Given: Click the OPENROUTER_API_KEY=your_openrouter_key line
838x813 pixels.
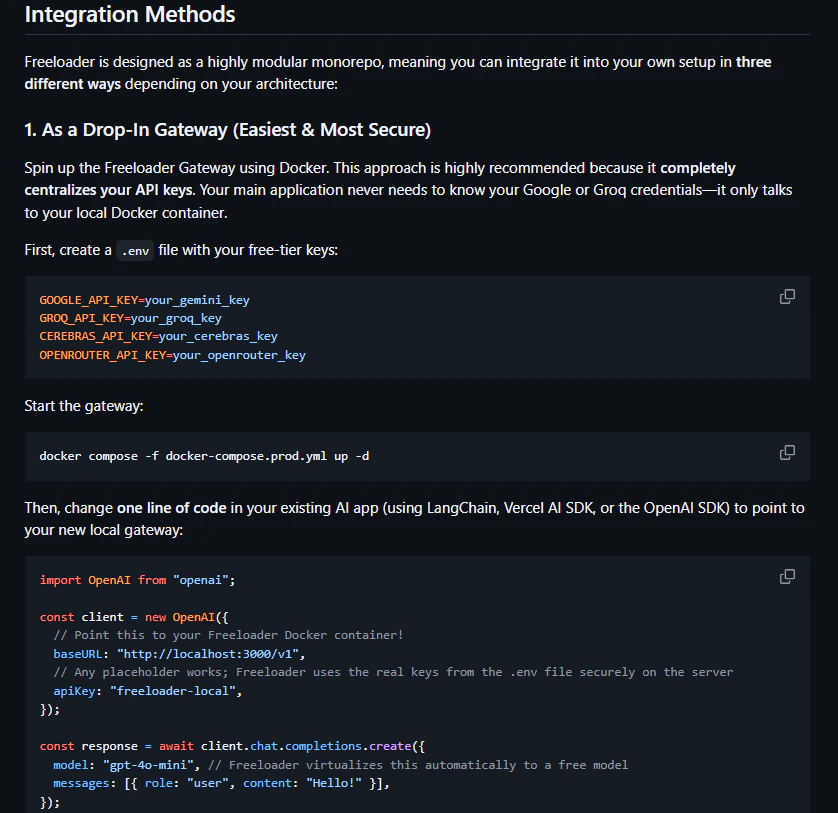Looking at the screenshot, I should coord(172,355).
